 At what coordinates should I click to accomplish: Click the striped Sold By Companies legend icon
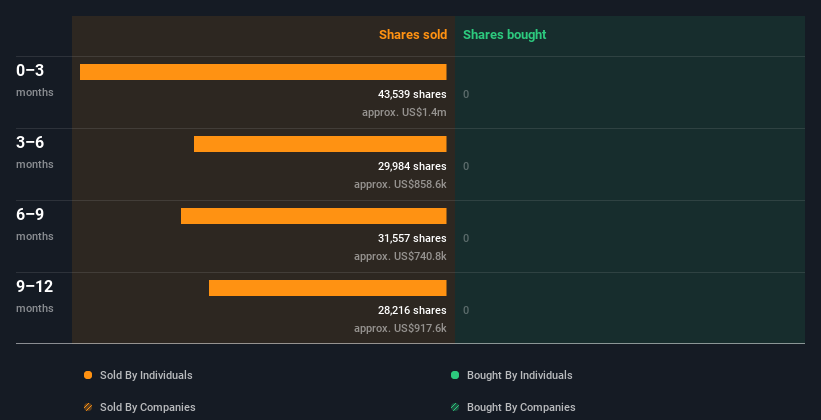(x=88, y=407)
